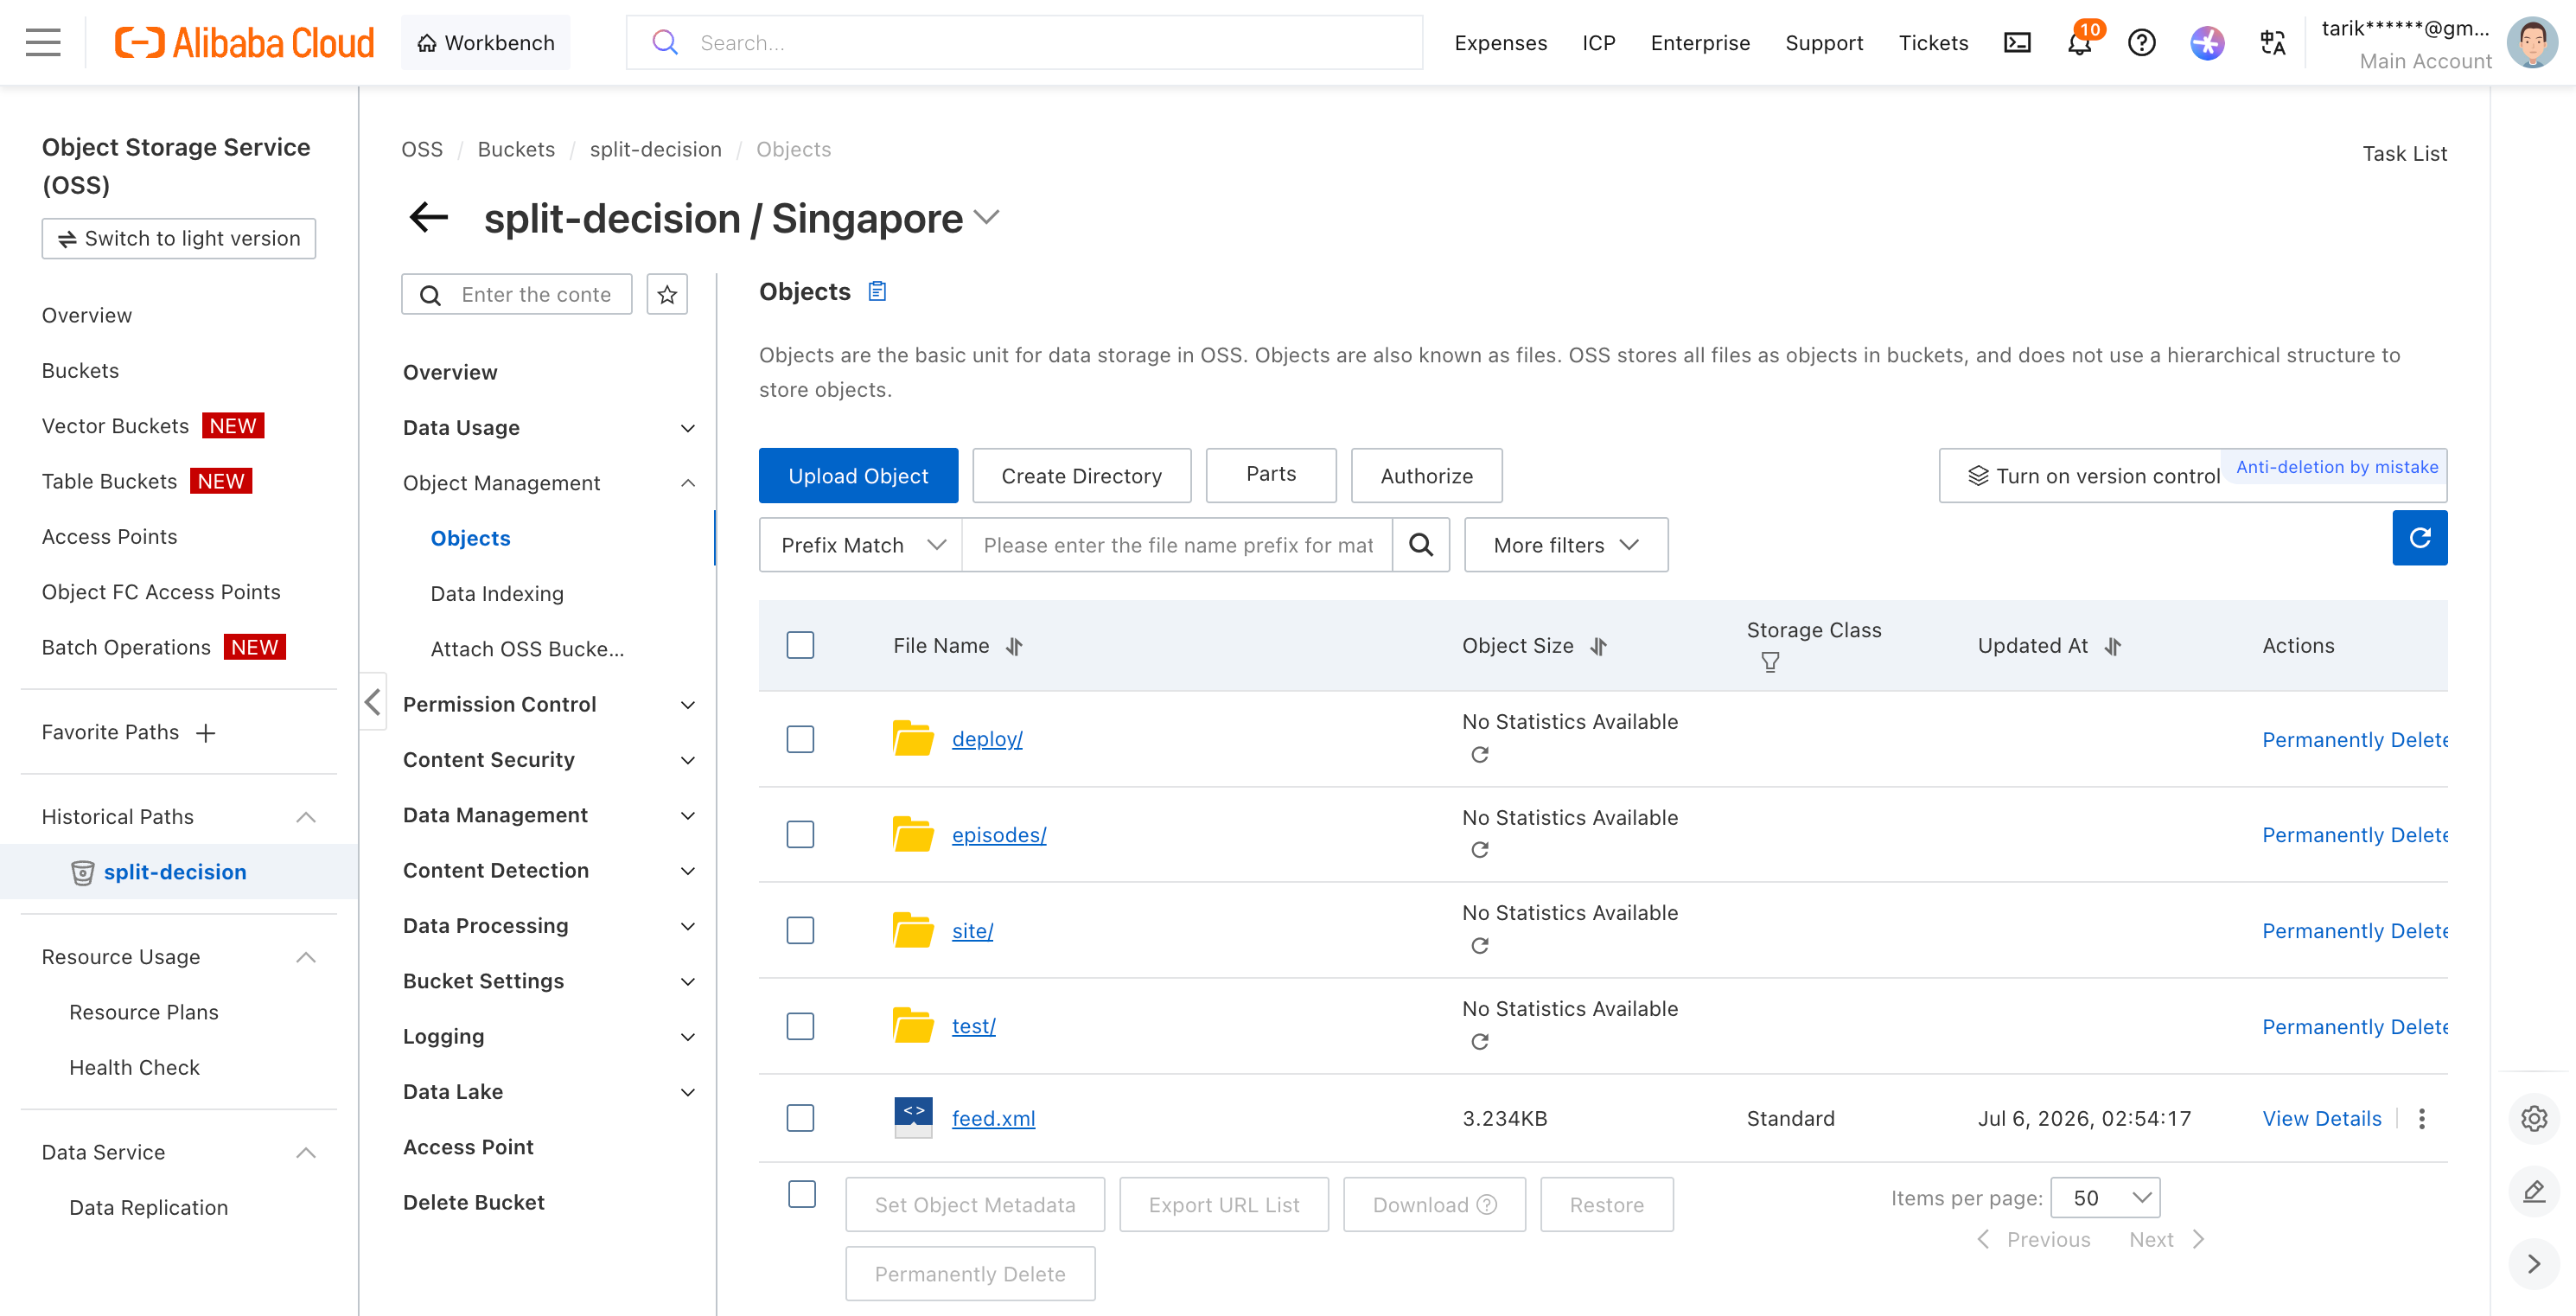Click the favorite star icon button
The width and height of the screenshot is (2576, 1316).
[x=667, y=294]
